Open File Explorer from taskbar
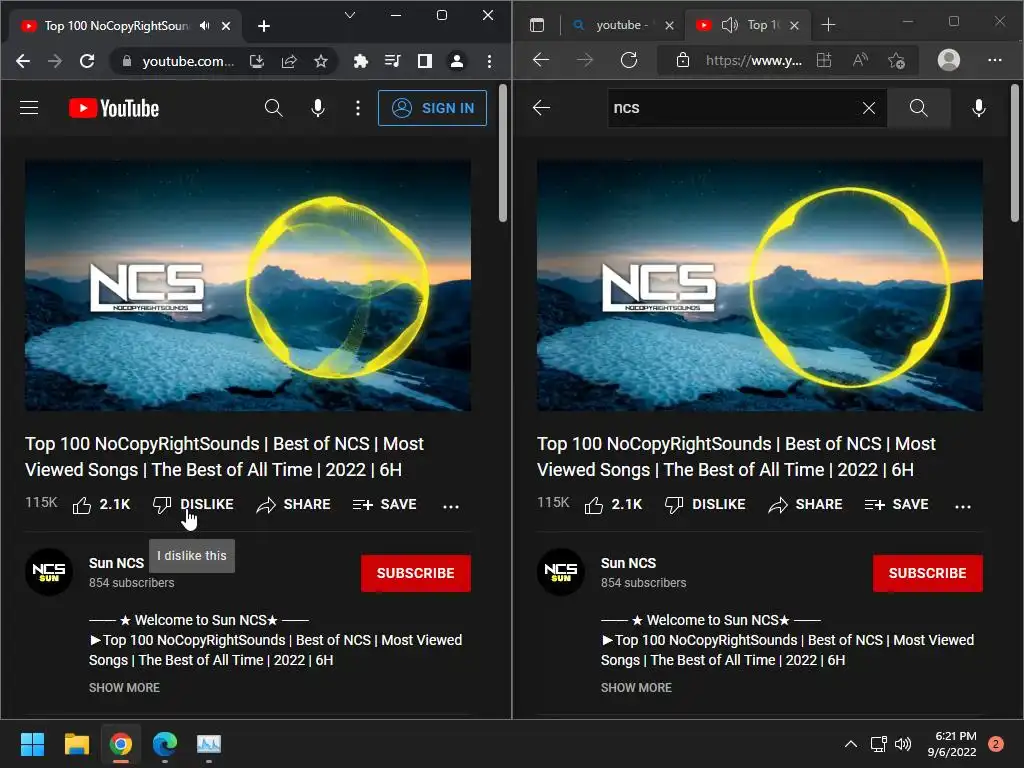 coord(76,744)
